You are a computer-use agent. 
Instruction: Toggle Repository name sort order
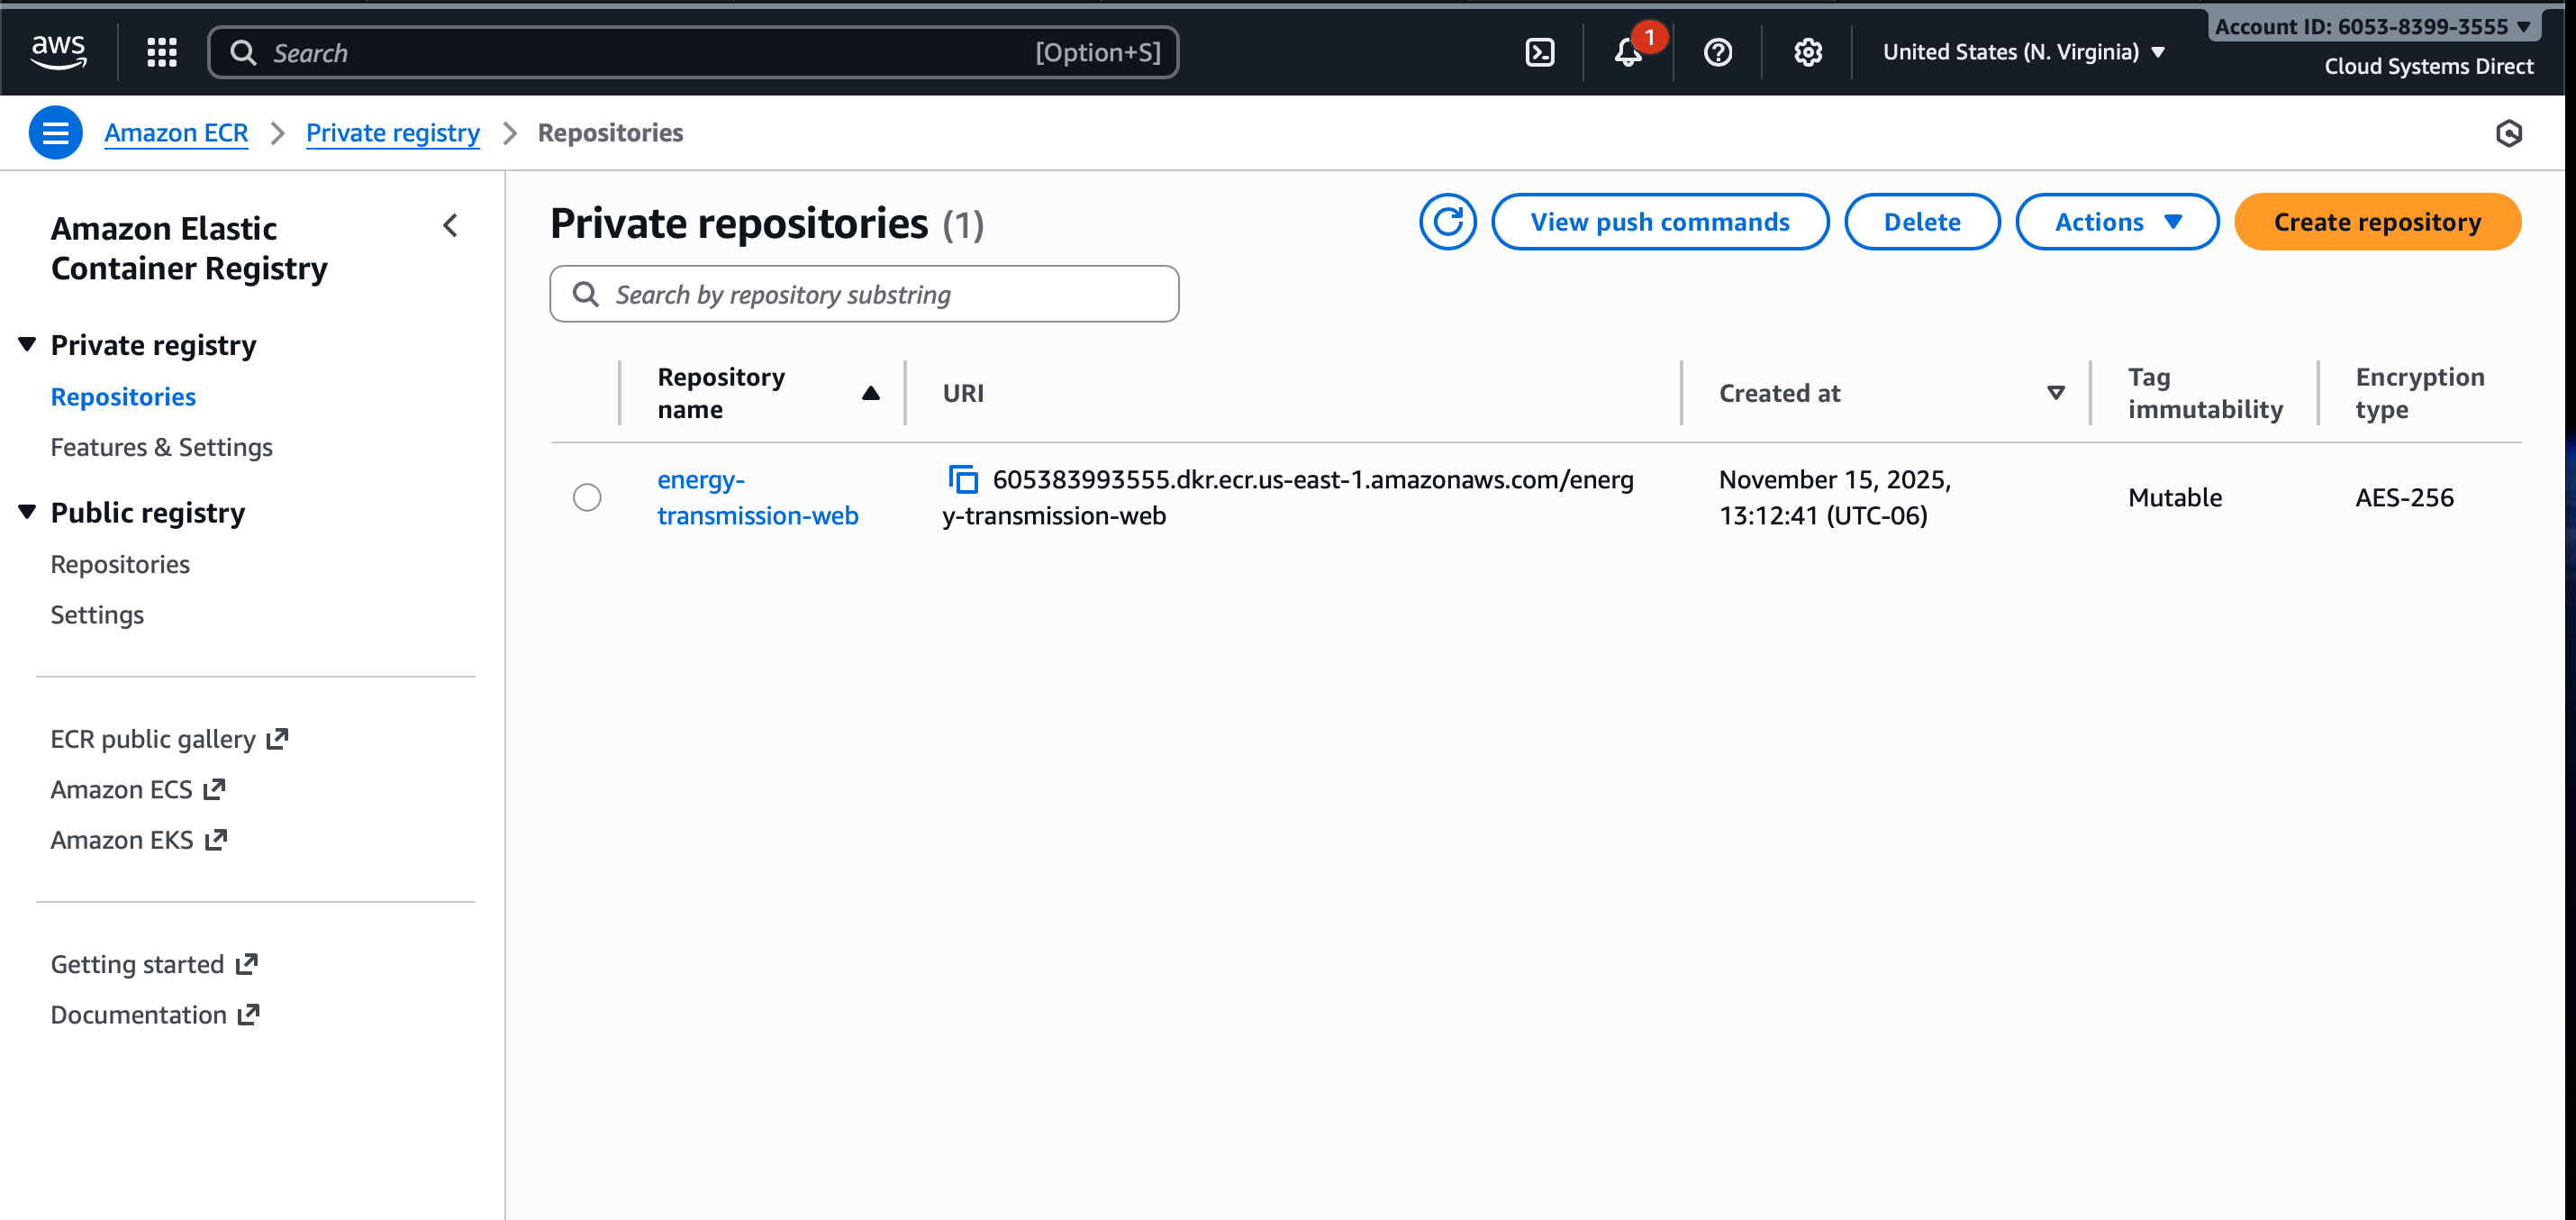(869, 393)
